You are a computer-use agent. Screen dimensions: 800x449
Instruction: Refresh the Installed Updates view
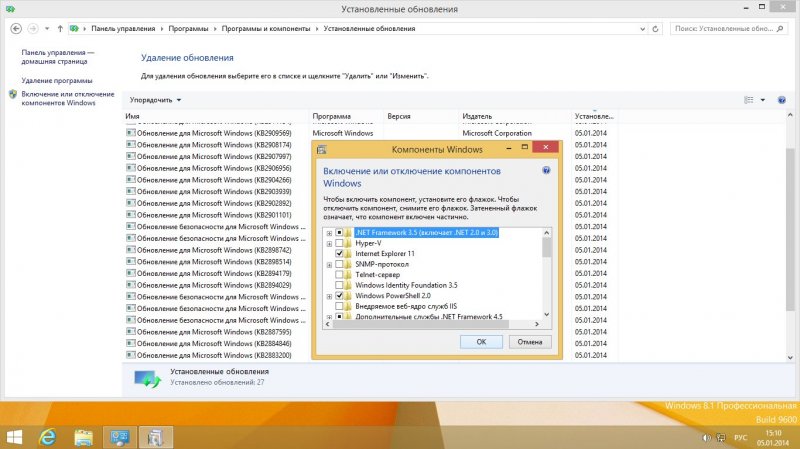point(656,29)
